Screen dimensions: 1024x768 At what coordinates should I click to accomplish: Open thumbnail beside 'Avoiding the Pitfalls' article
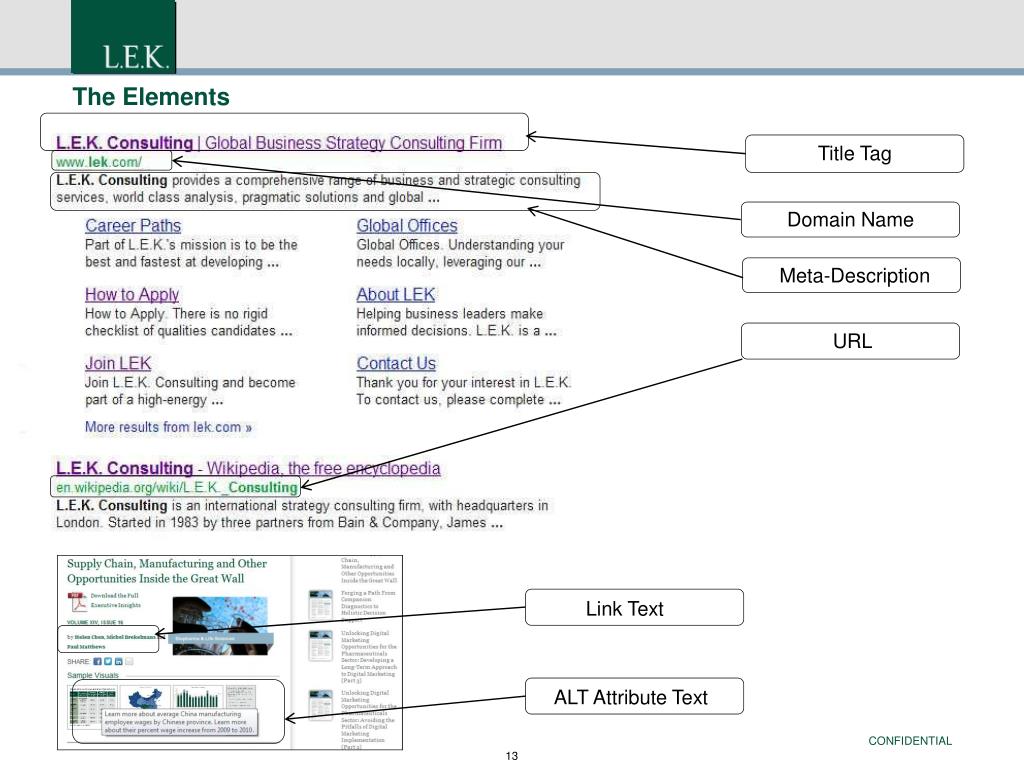coord(321,705)
